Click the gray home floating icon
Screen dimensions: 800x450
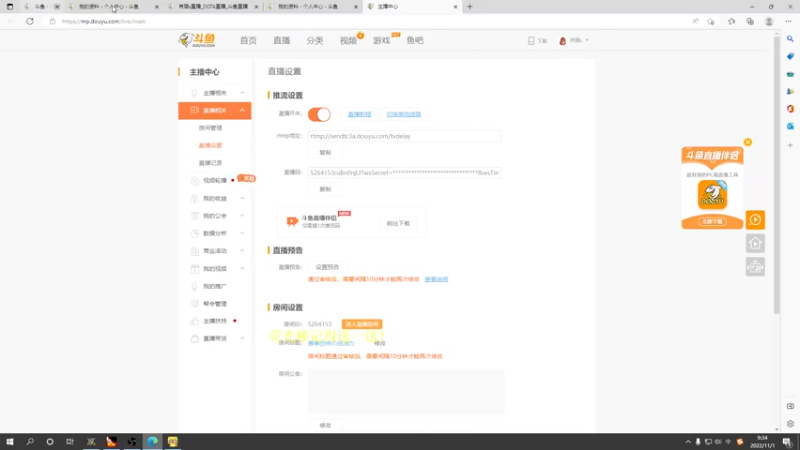coord(755,243)
